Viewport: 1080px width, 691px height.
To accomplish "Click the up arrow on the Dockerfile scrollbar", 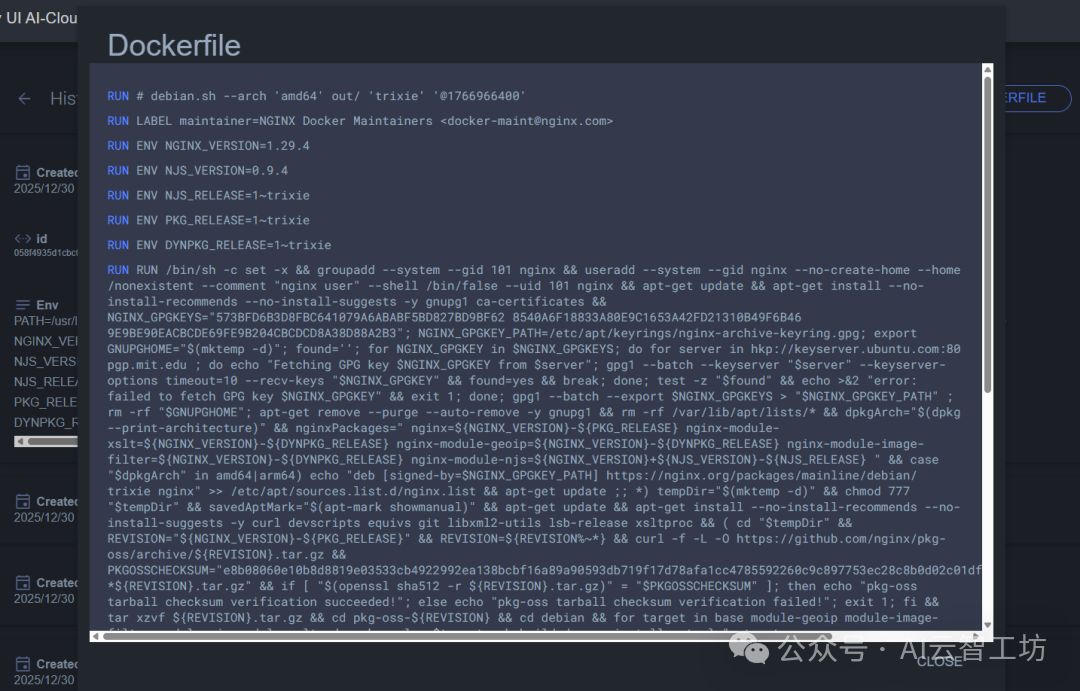I will tap(988, 68).
